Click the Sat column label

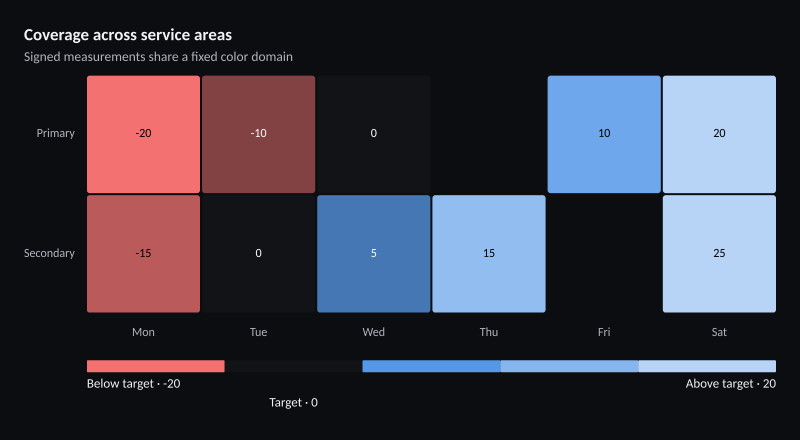pyautogui.click(x=719, y=332)
